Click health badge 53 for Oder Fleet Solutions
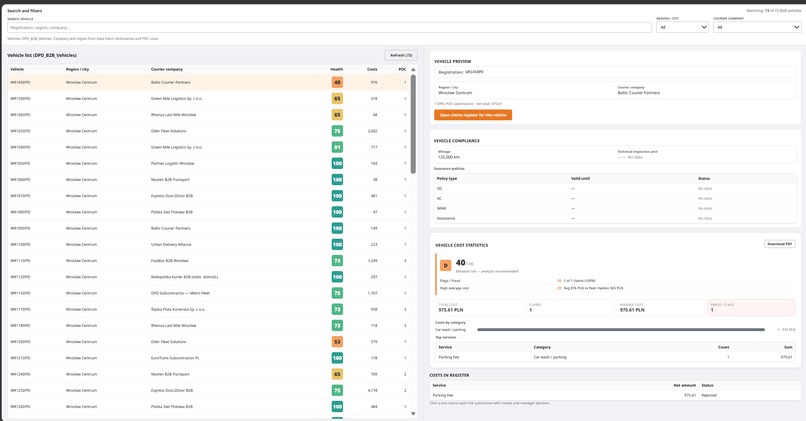 point(337,341)
